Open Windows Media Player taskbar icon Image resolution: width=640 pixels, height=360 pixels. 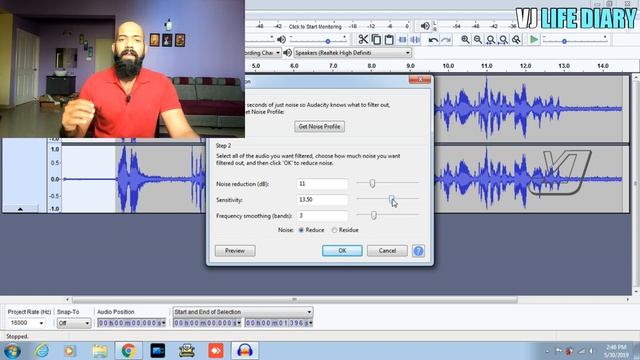[x=69, y=351]
